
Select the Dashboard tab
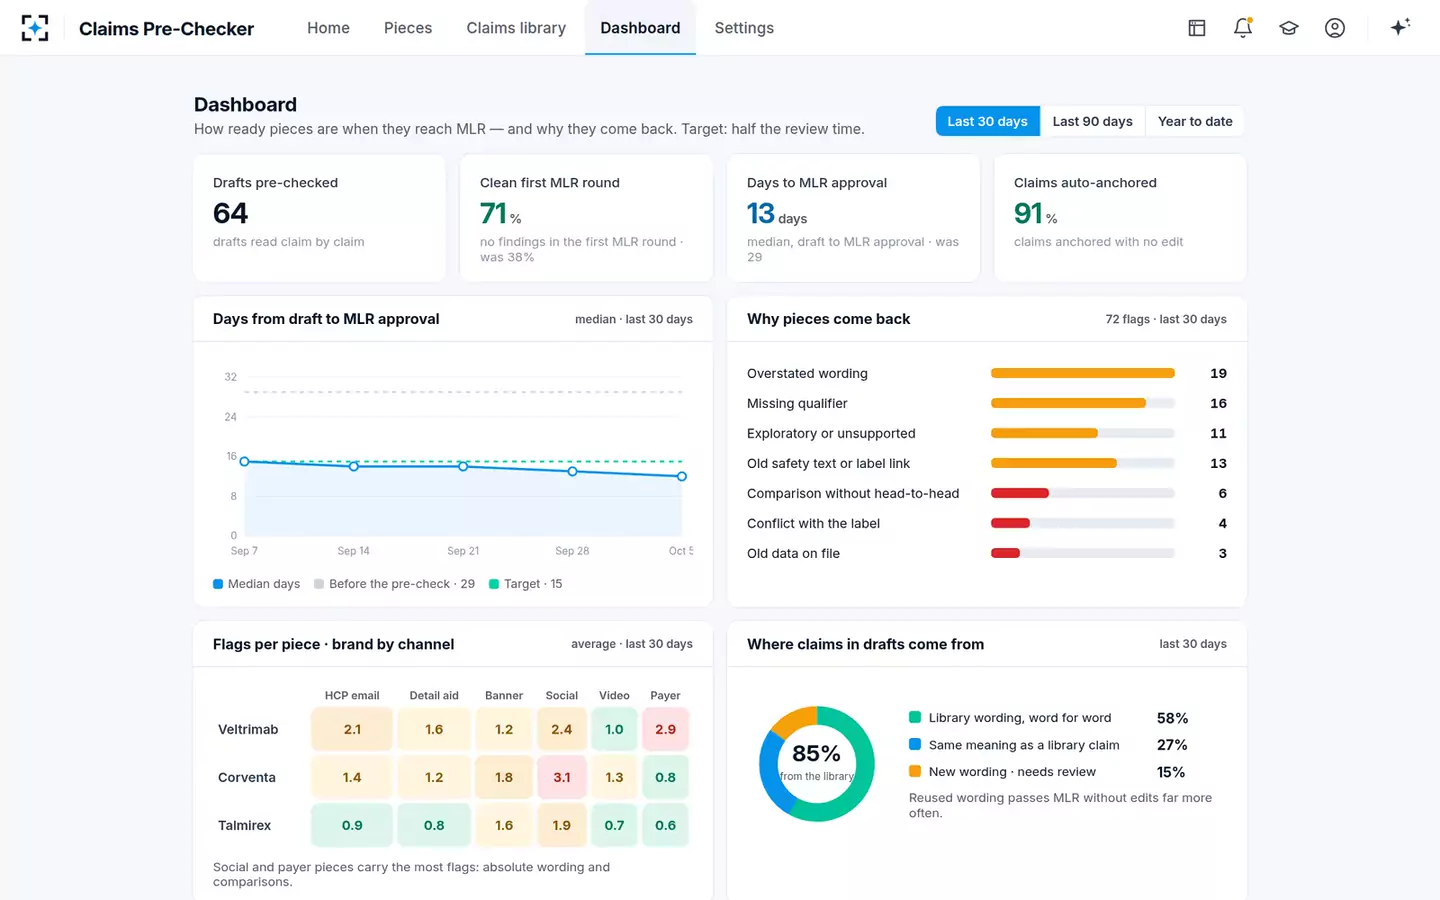(640, 28)
